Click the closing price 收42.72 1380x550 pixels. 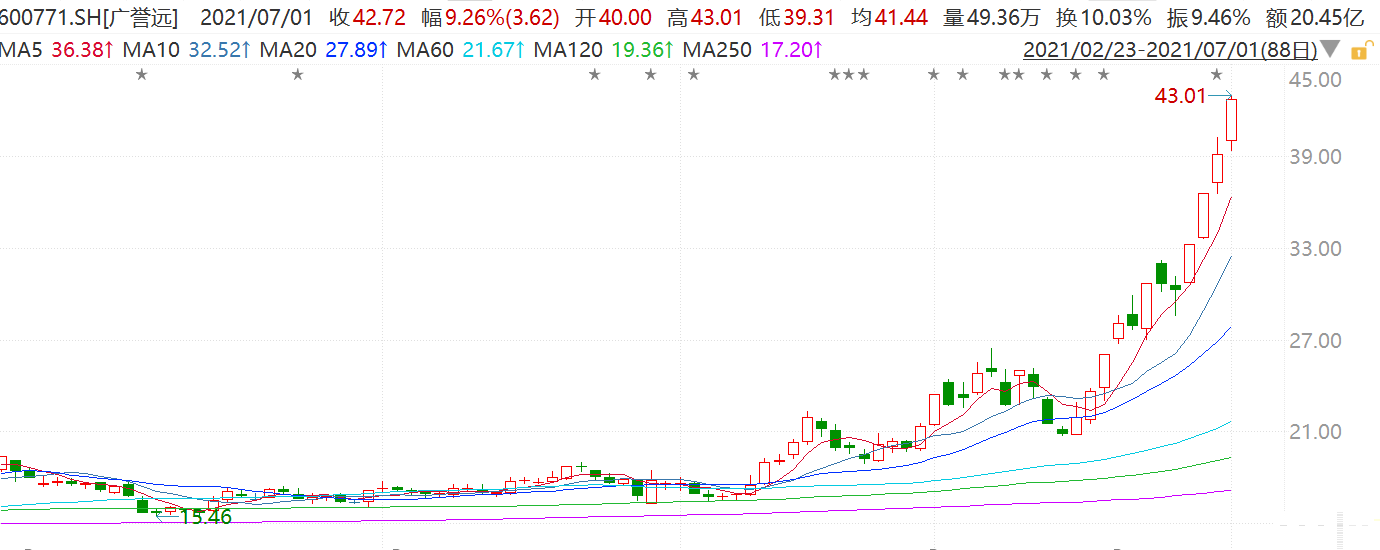click(x=368, y=18)
